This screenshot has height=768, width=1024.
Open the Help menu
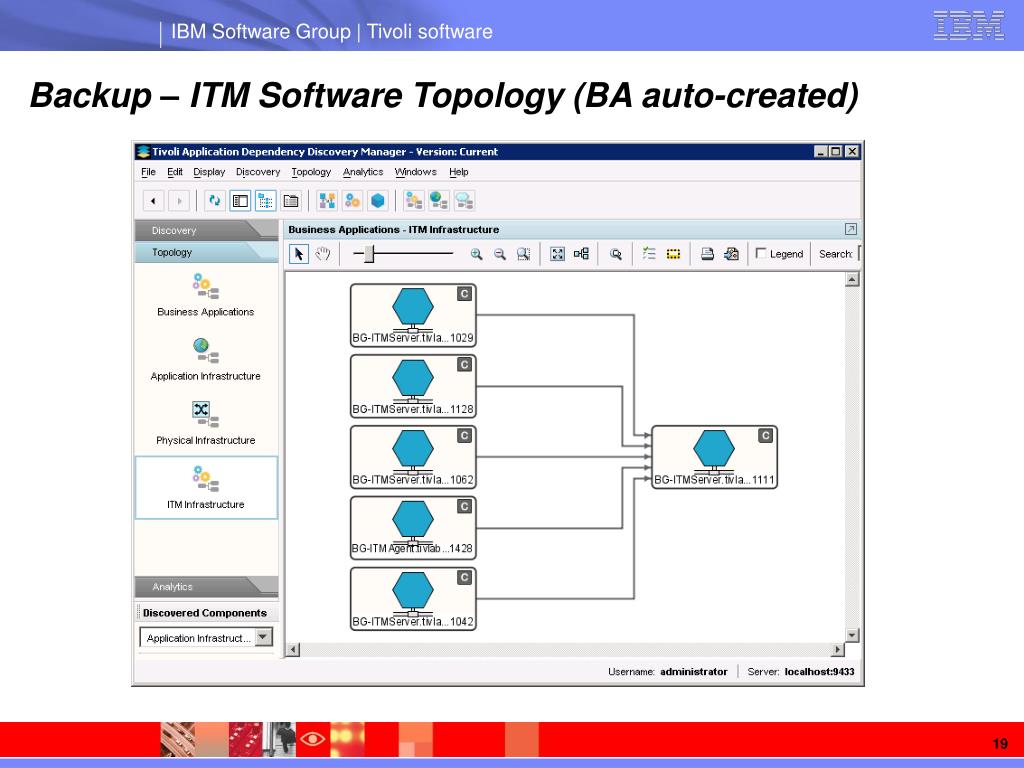(x=458, y=172)
